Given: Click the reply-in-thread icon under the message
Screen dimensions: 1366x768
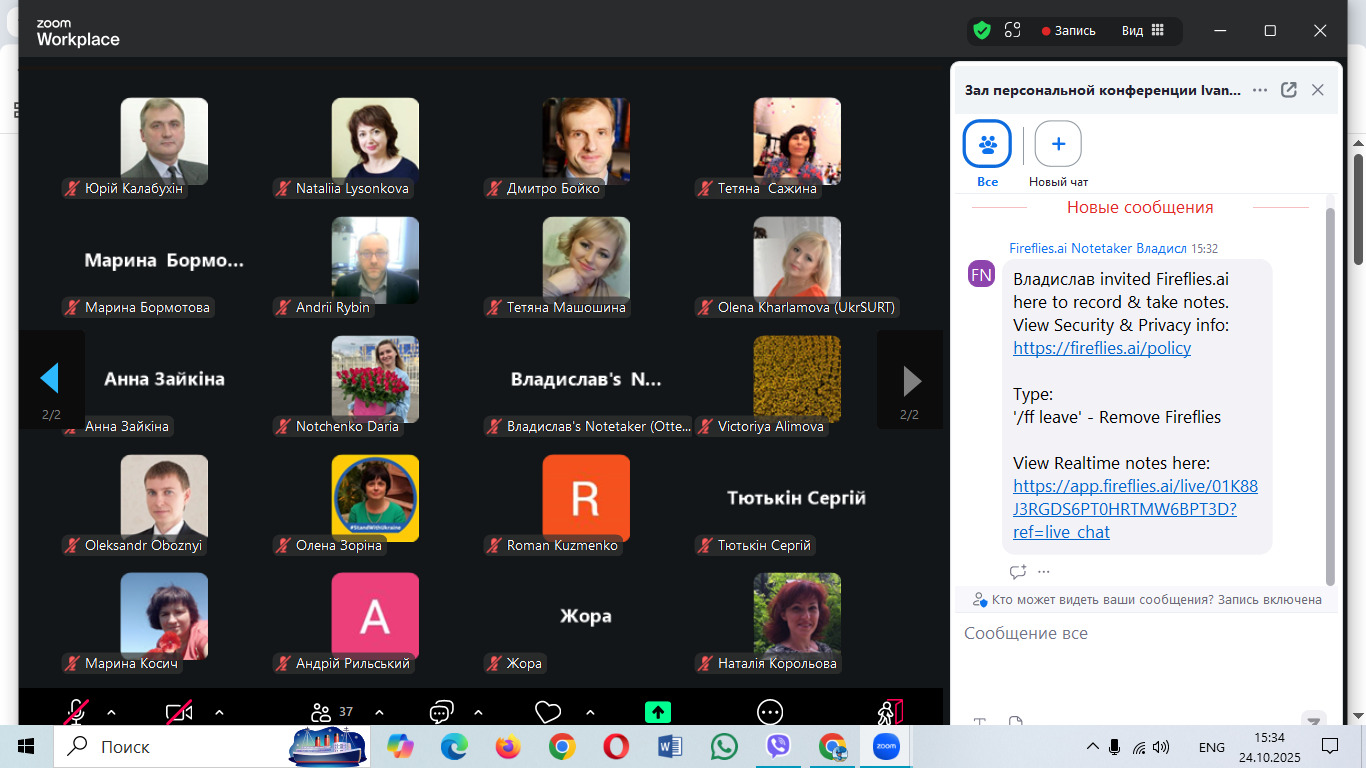Looking at the screenshot, I should 1017,572.
